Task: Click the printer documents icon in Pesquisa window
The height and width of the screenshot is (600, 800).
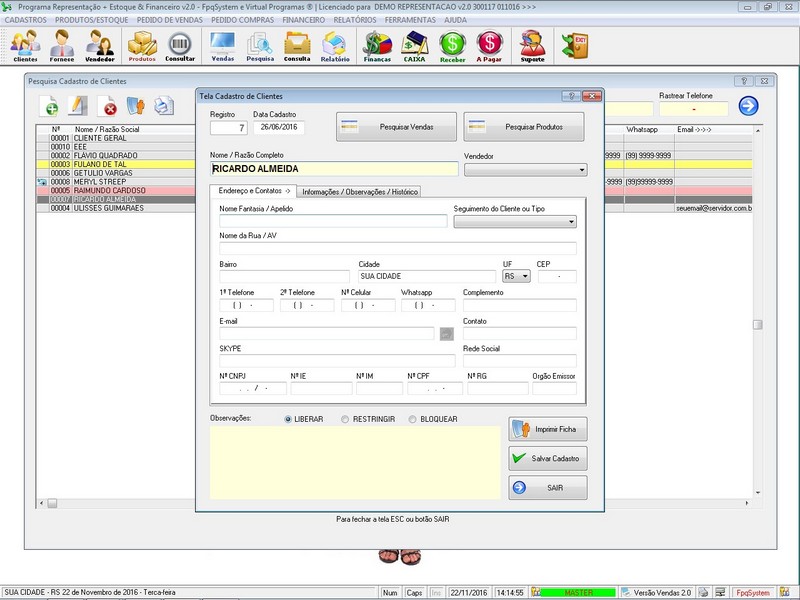Action: [x=164, y=106]
